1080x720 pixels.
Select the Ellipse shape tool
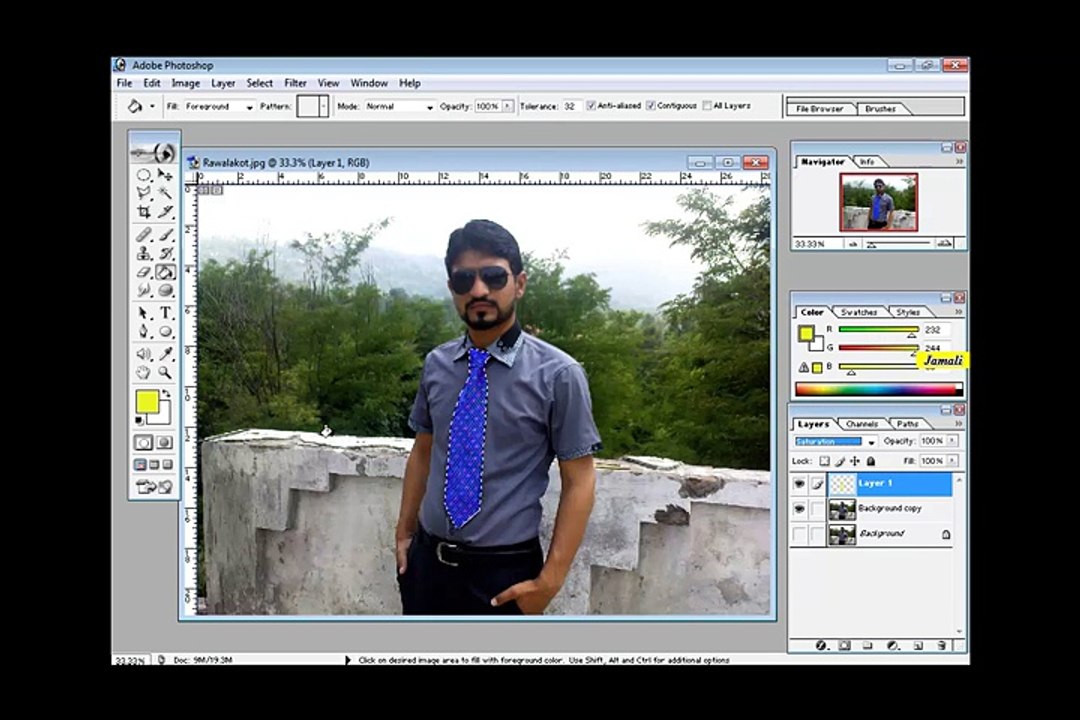tap(165, 331)
